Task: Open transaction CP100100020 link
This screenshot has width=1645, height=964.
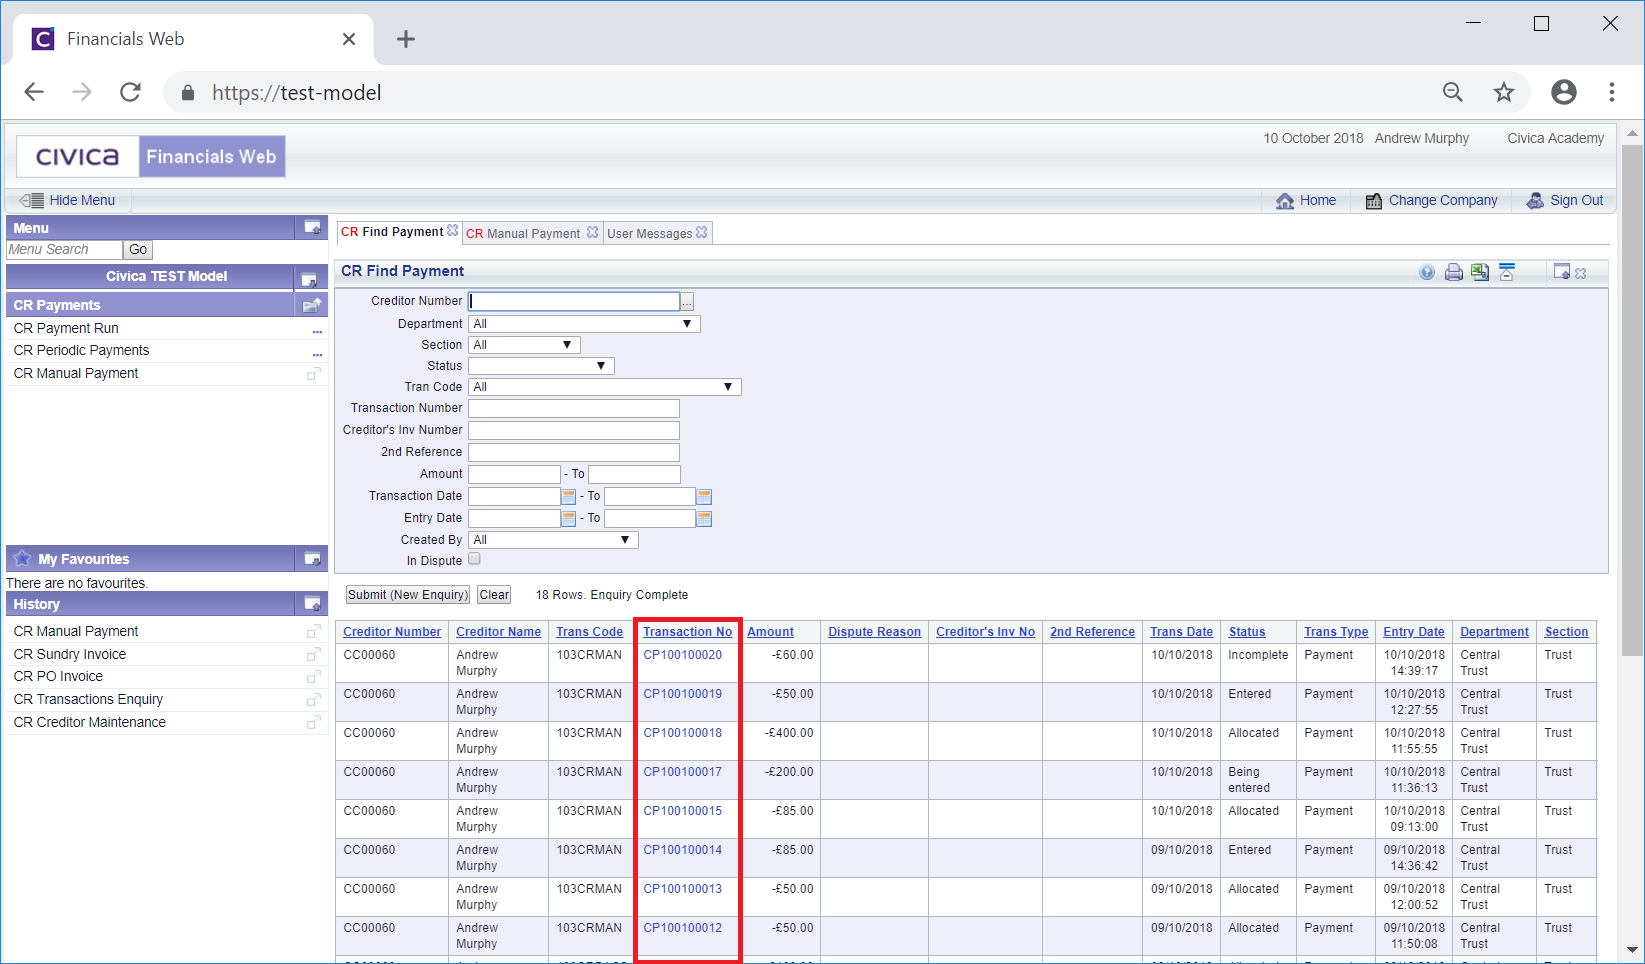Action: tap(682, 655)
